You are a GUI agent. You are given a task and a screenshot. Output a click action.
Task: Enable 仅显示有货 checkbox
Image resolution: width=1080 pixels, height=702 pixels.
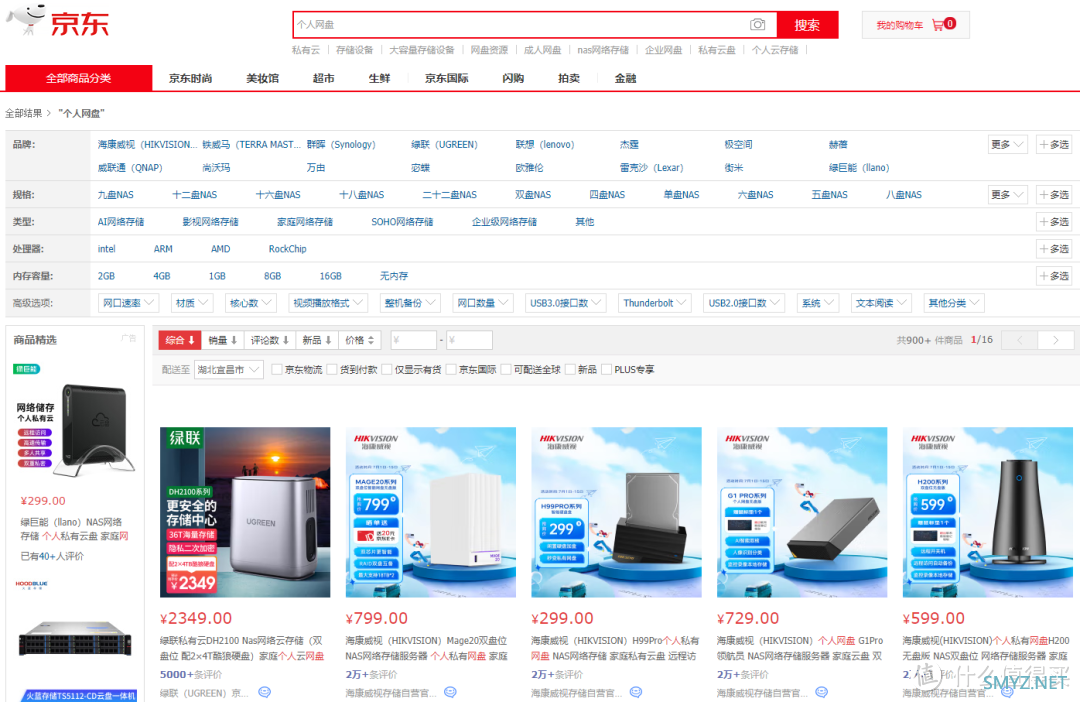pyautogui.click(x=386, y=370)
